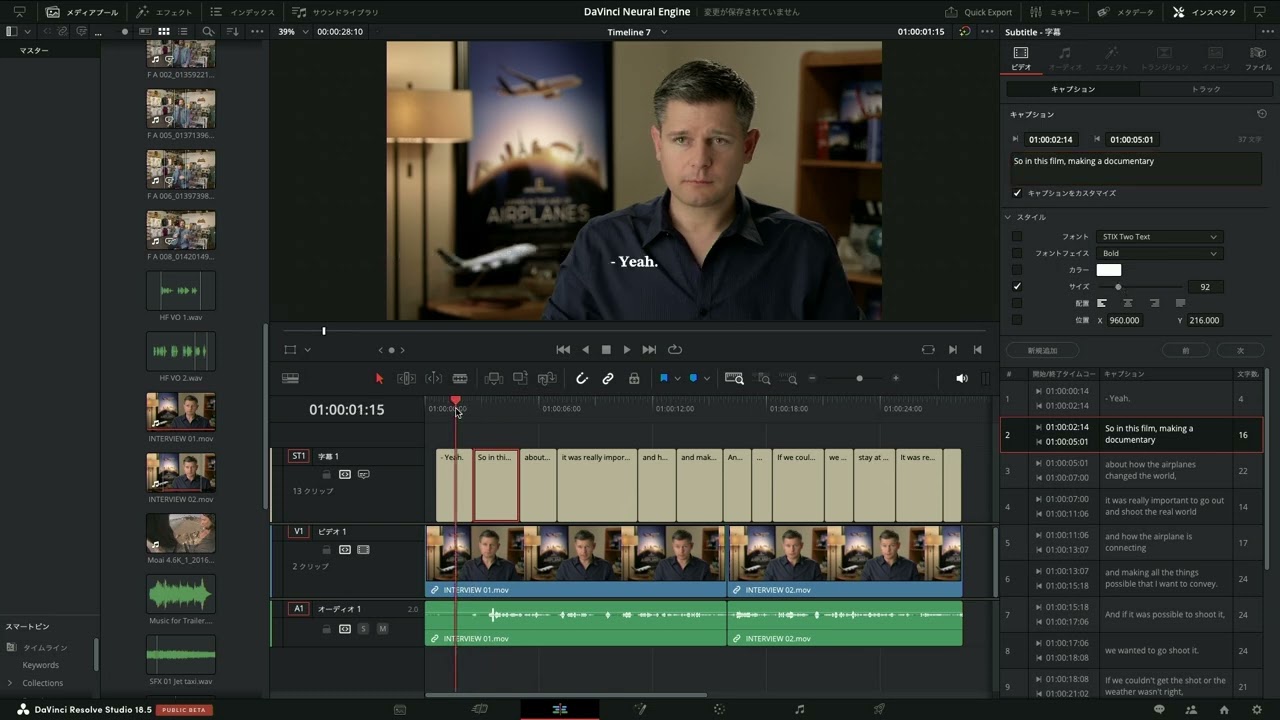Click the position lock padlock icon
The width and height of the screenshot is (1280, 720).
pos(634,379)
